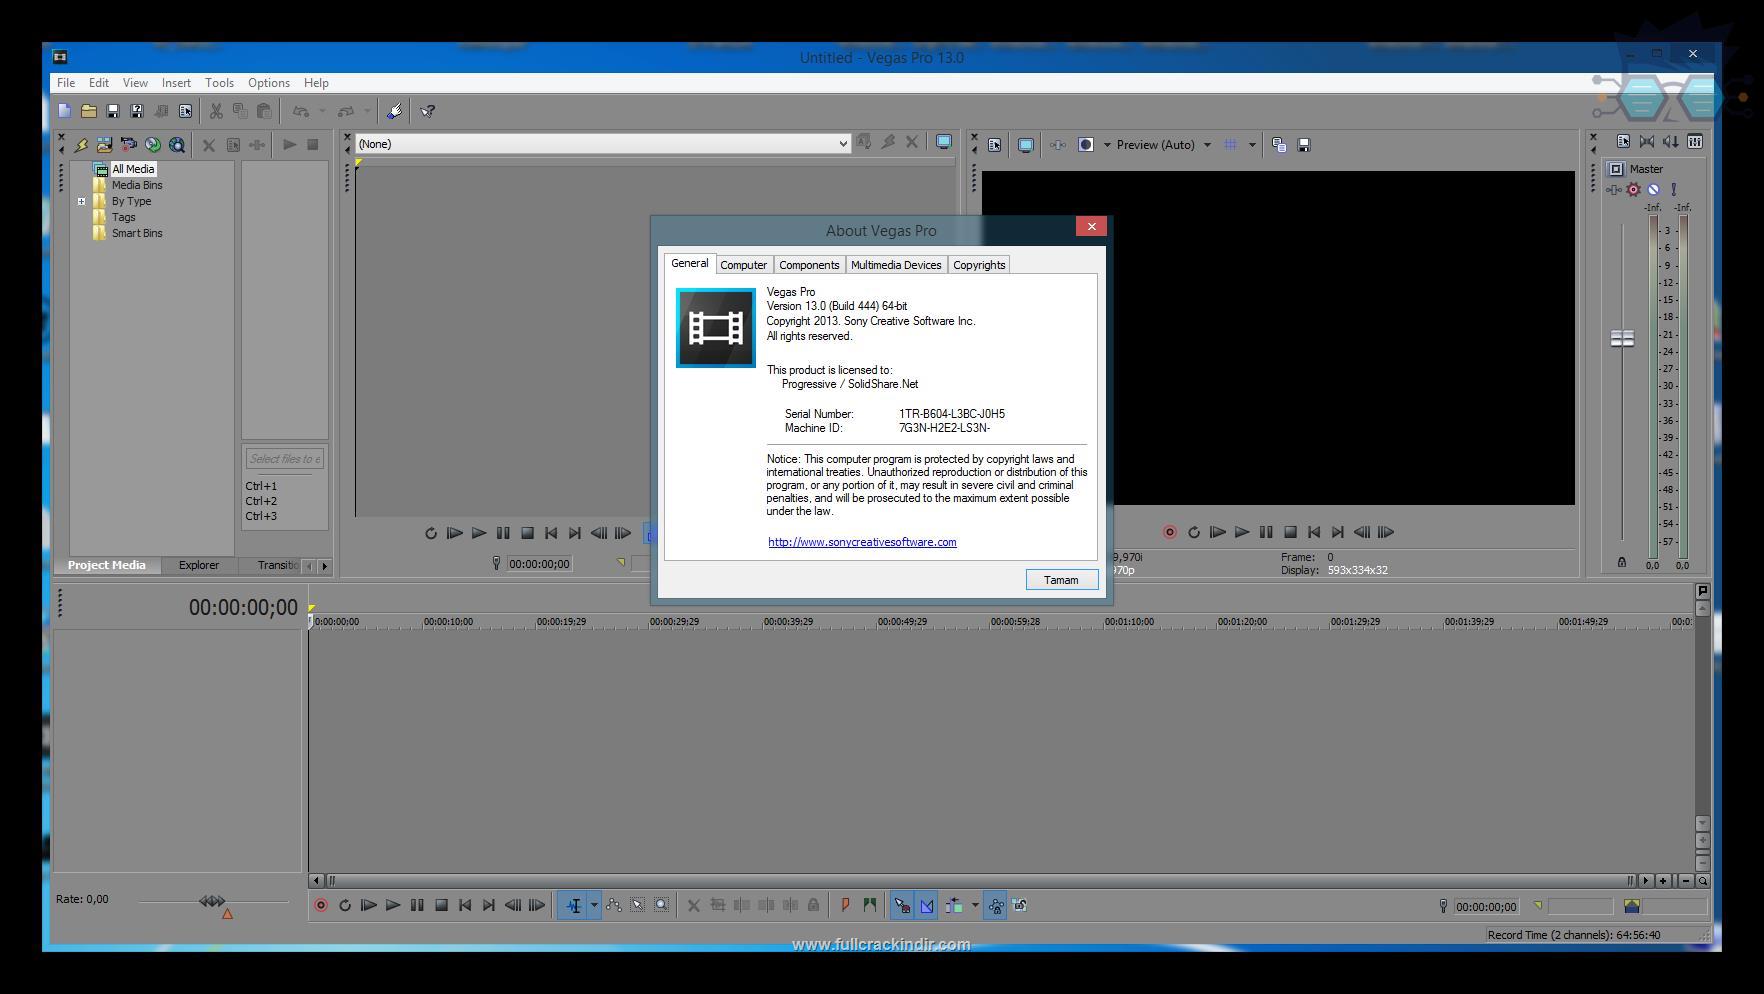Click the Zoom edit tool magnifier
Viewport: 1764px width, 994px height.
point(662,906)
